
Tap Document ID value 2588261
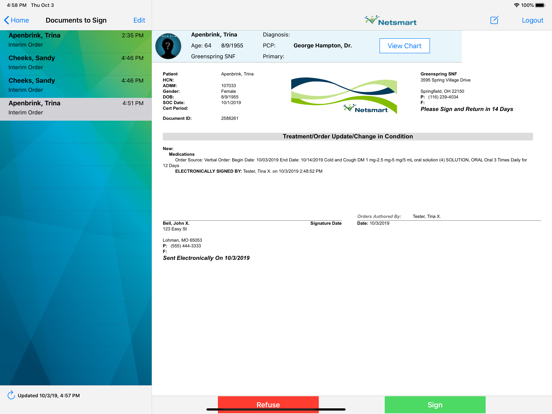pos(230,118)
